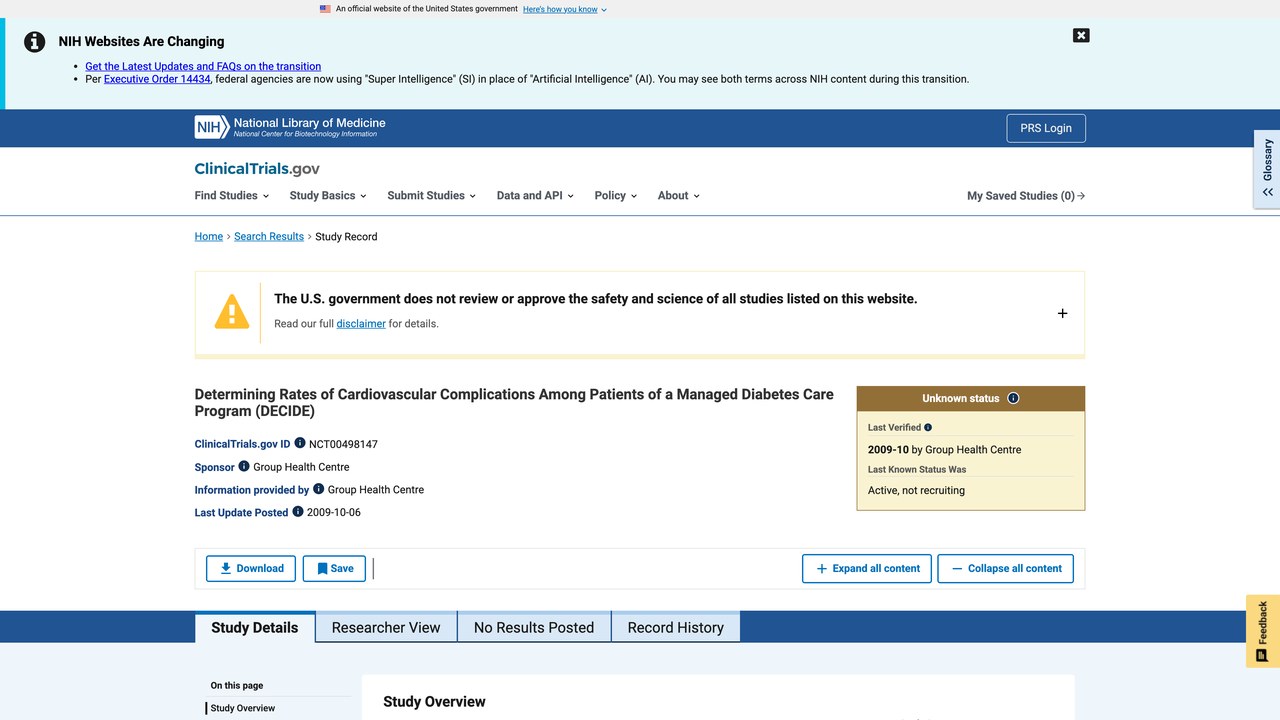Open 'Get the Latest Updates and FAQs' link
The width and height of the screenshot is (1280, 720).
(203, 66)
